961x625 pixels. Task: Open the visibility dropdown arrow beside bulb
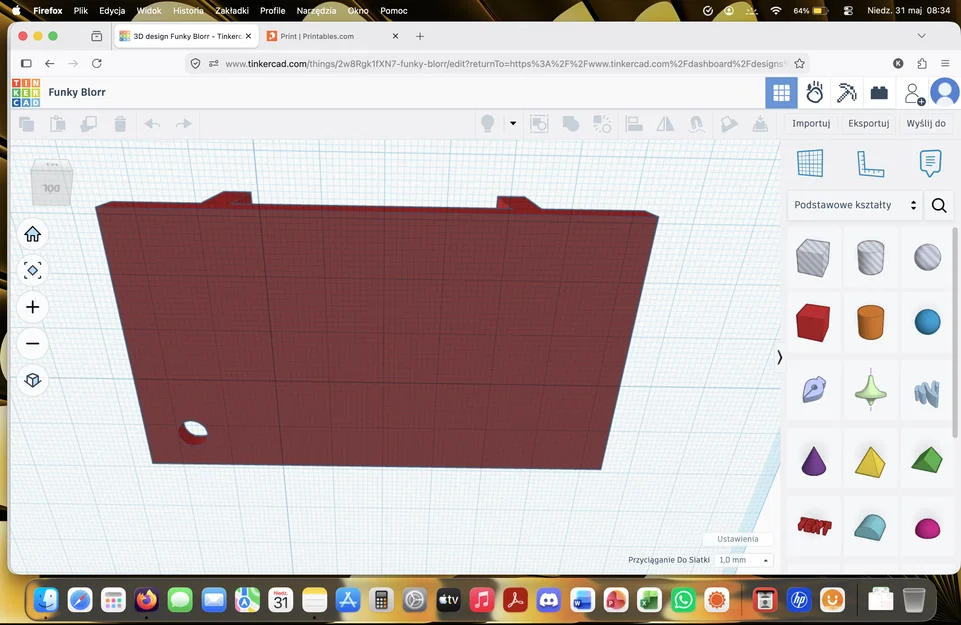(513, 124)
